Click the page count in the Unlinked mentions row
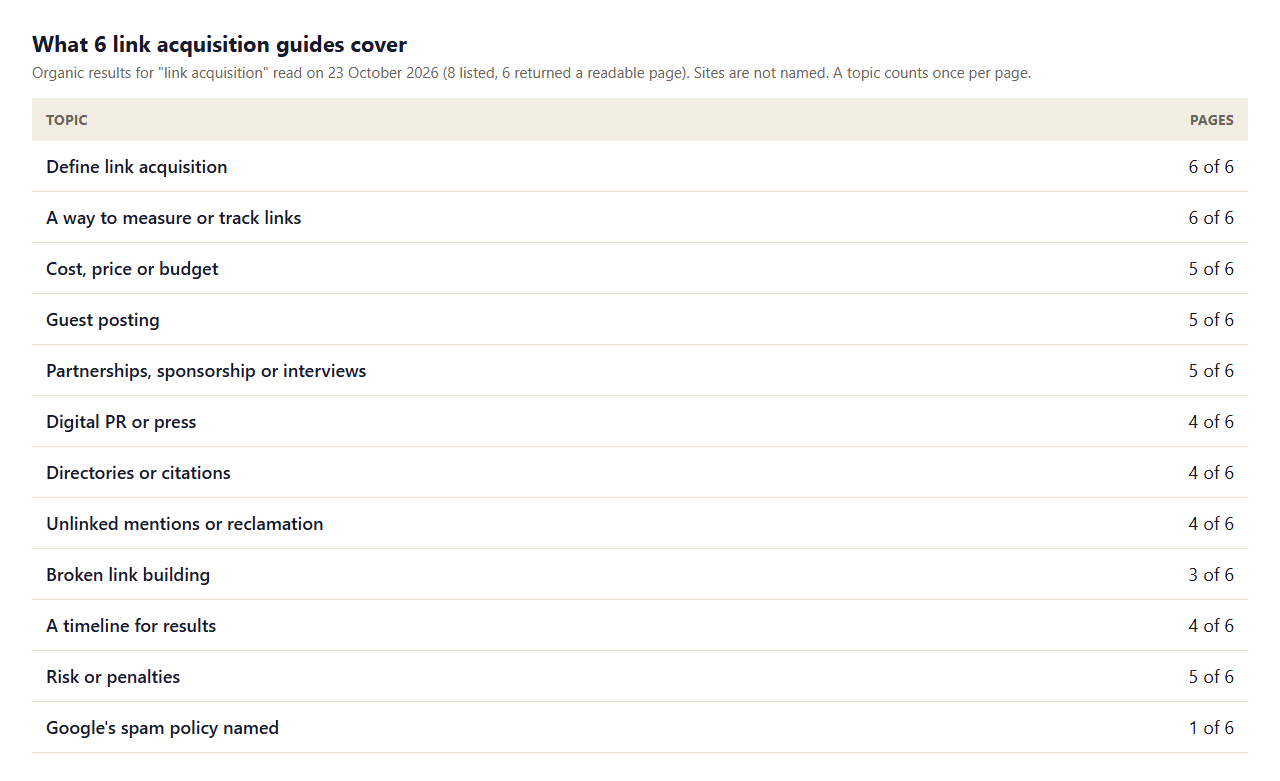Viewport: 1280px width, 781px height. tap(1211, 524)
